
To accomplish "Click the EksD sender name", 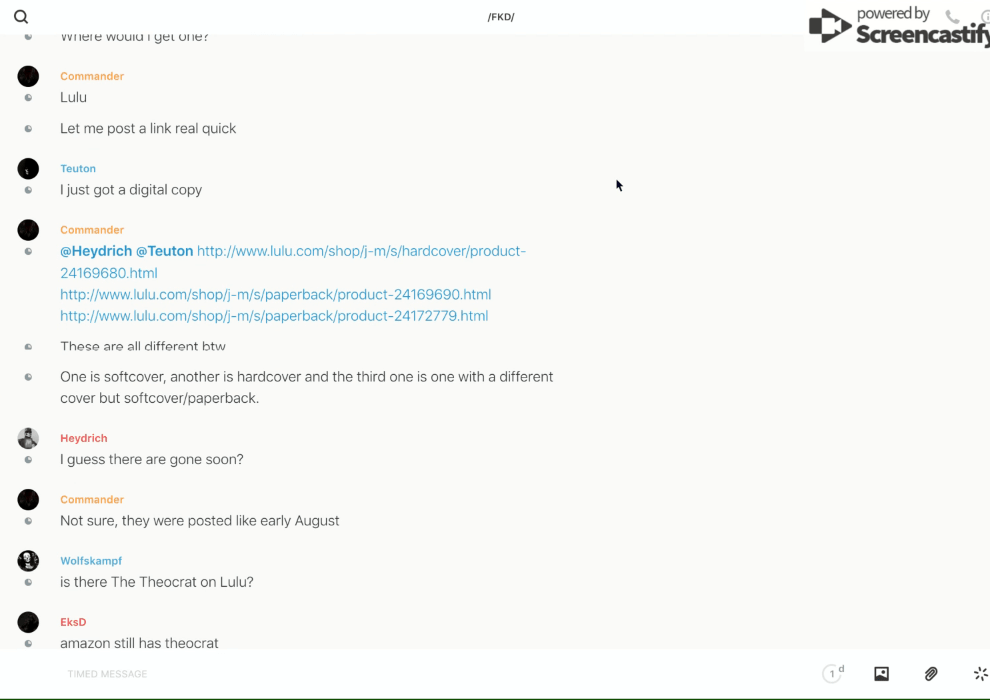I will [73, 622].
